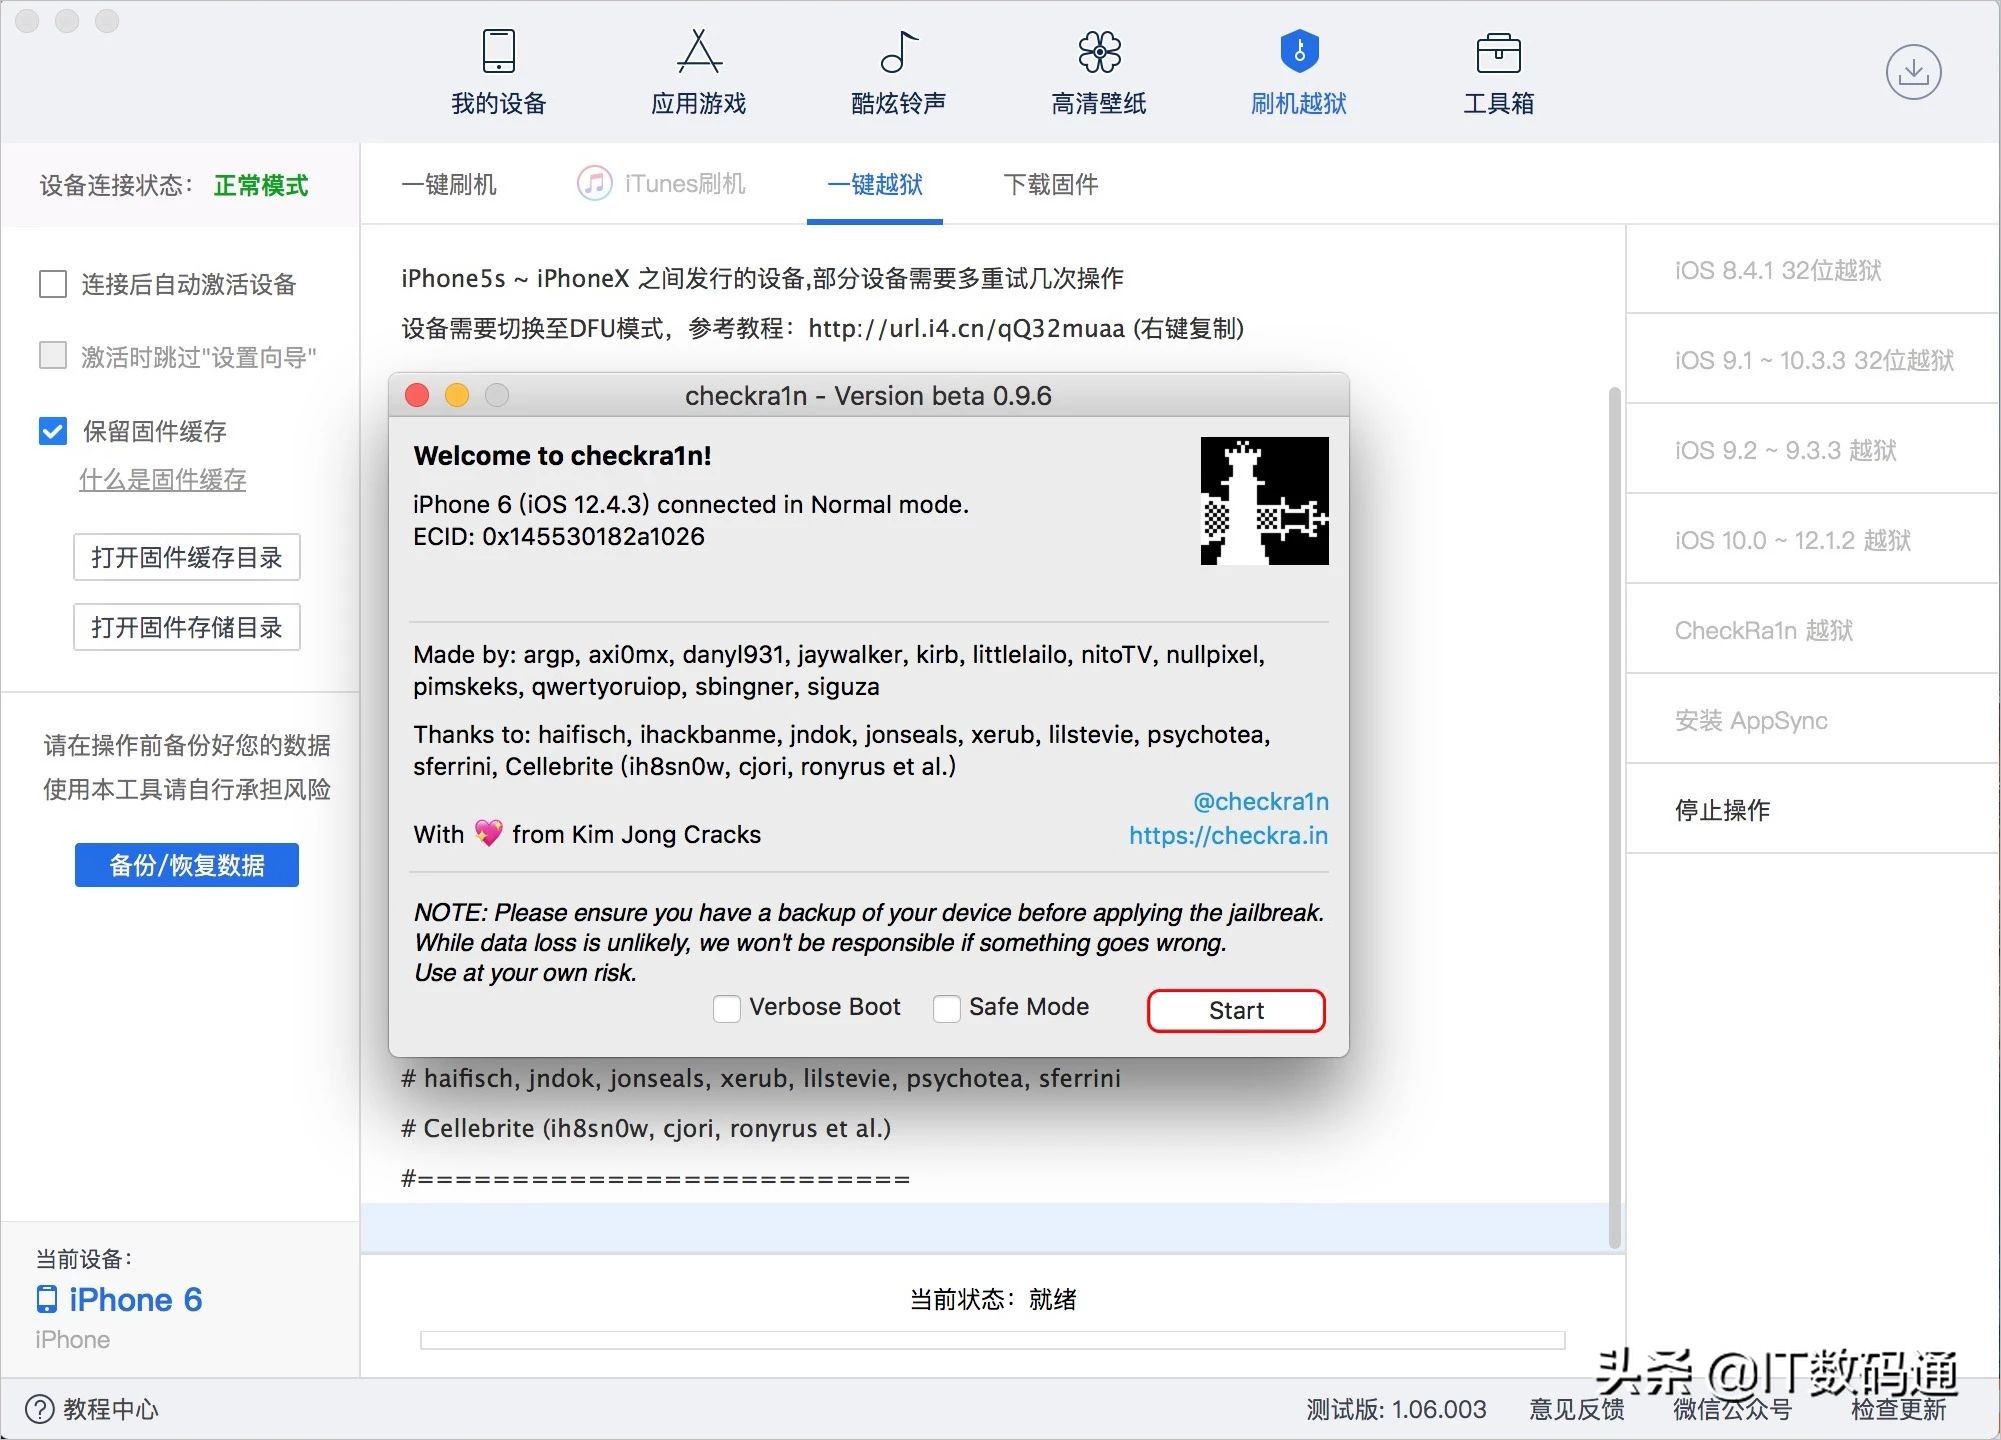Select the 刷机越狱 shield icon
The image size is (2001, 1440).
click(1297, 52)
